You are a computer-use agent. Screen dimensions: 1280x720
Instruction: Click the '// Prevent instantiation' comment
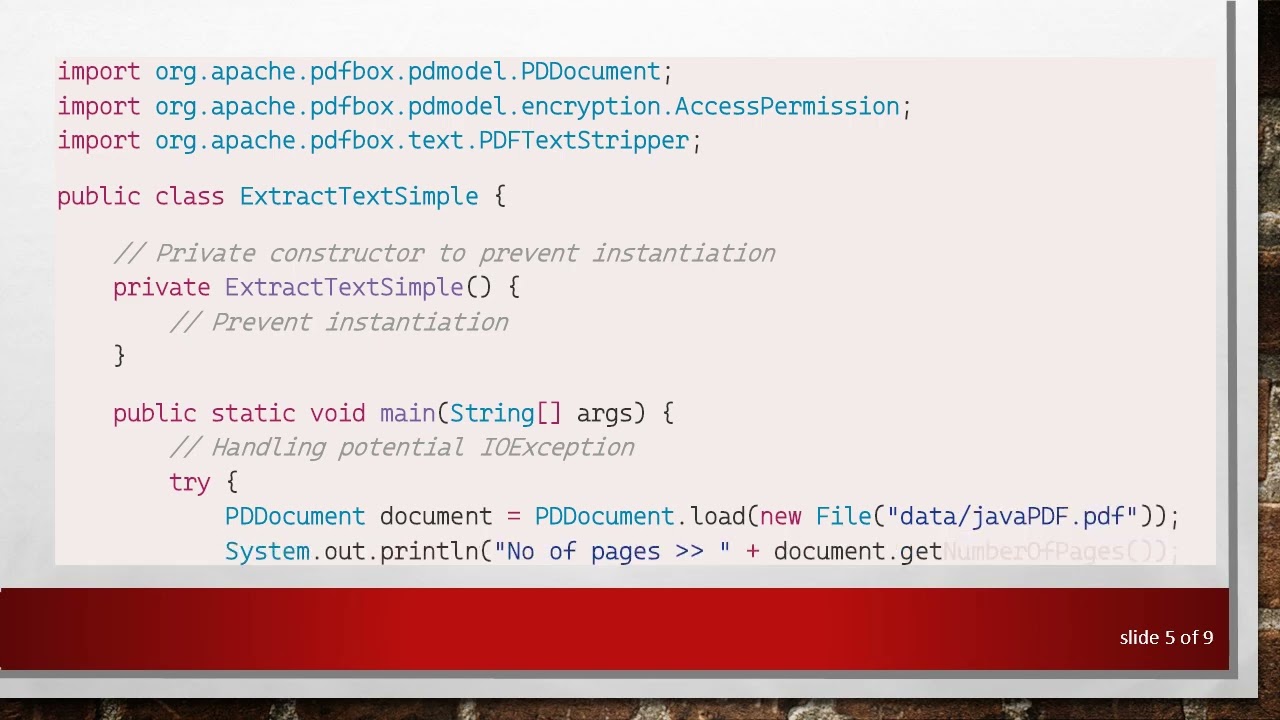[x=339, y=322]
